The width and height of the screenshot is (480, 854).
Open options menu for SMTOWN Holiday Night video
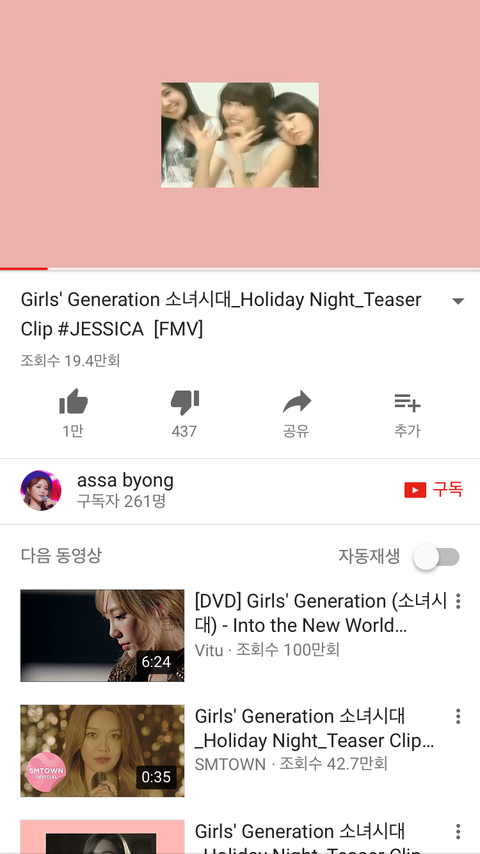pos(458,716)
